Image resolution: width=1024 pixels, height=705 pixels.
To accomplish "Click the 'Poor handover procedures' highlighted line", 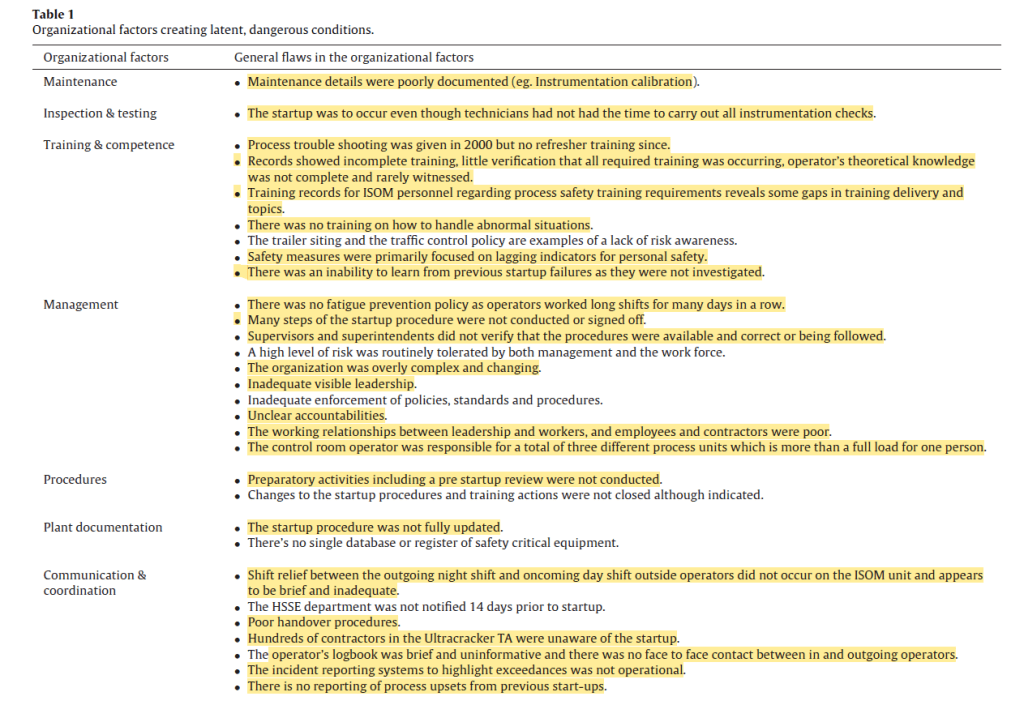I will coord(323,623).
